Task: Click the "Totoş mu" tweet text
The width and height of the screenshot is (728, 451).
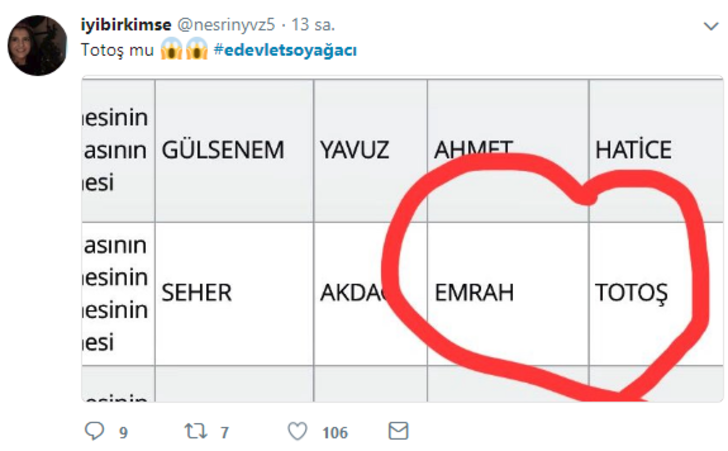Action: tap(118, 50)
